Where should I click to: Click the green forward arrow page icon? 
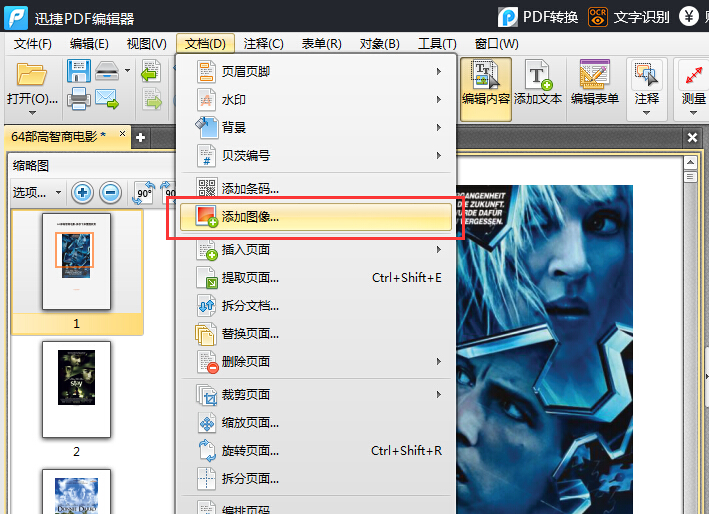click(152, 99)
